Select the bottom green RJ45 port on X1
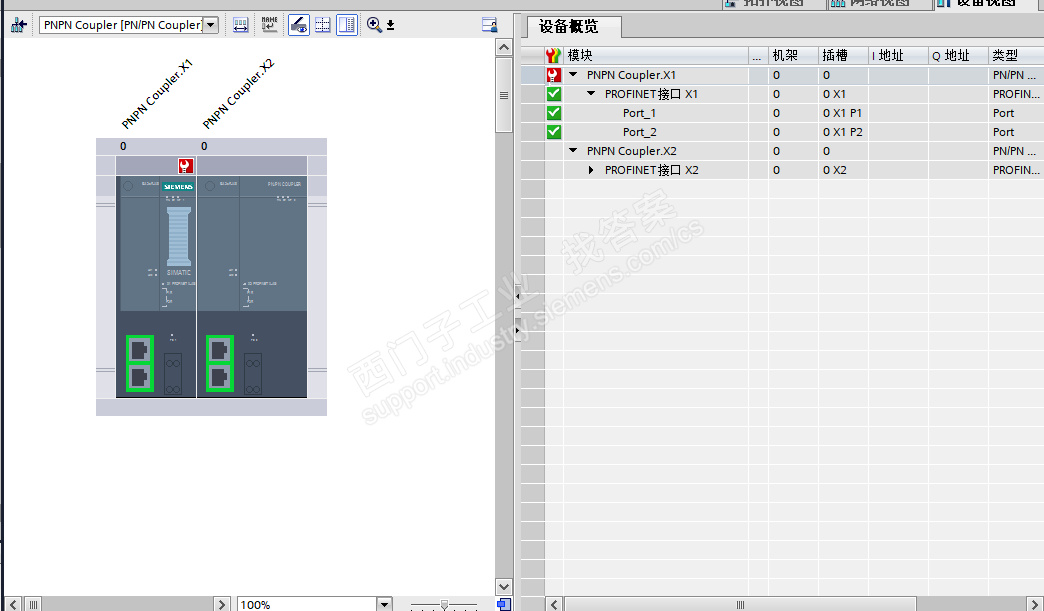 click(140, 377)
